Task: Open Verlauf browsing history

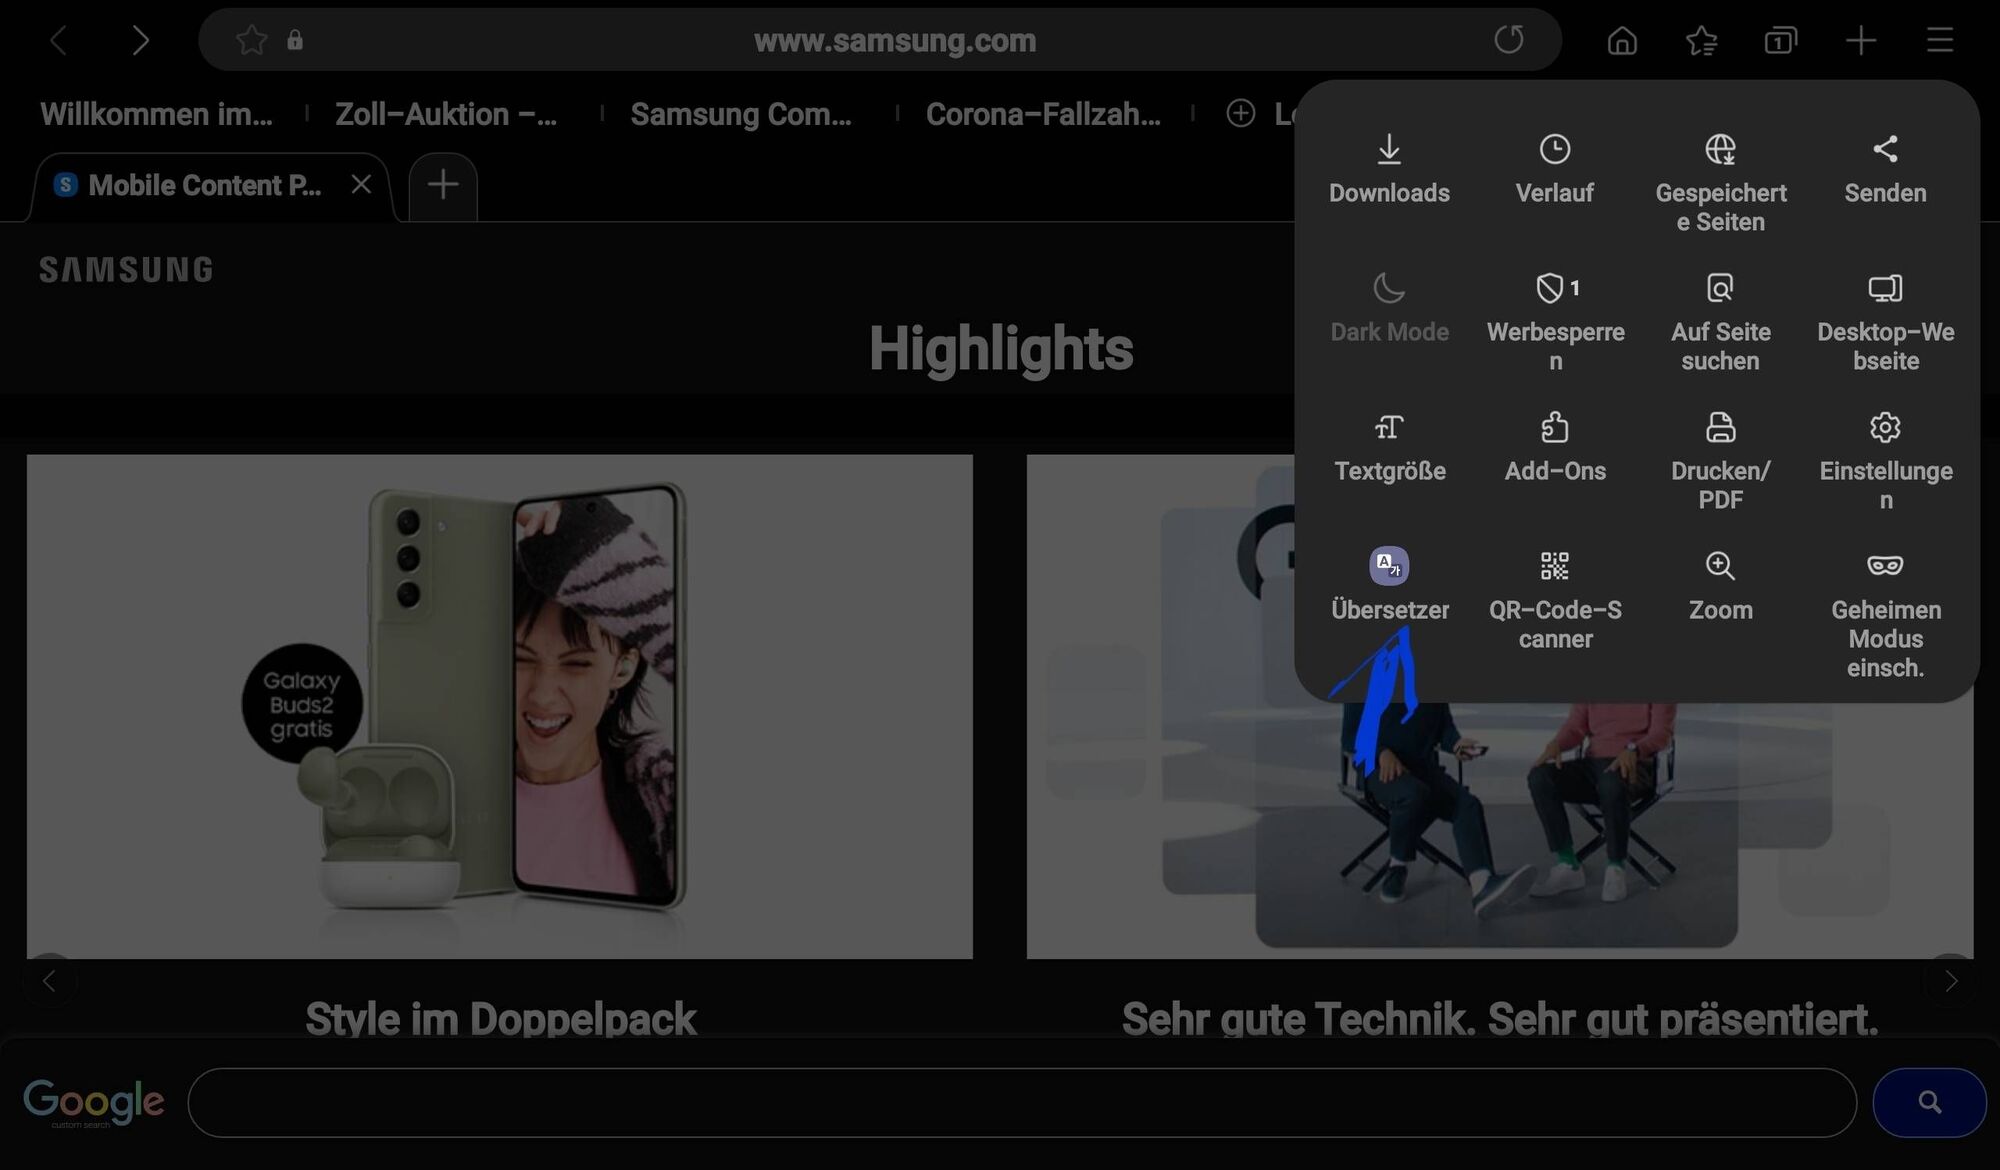Action: point(1554,168)
